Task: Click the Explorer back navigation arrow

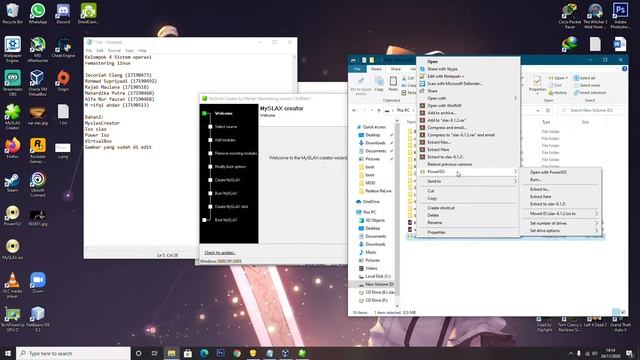Action: point(354,110)
